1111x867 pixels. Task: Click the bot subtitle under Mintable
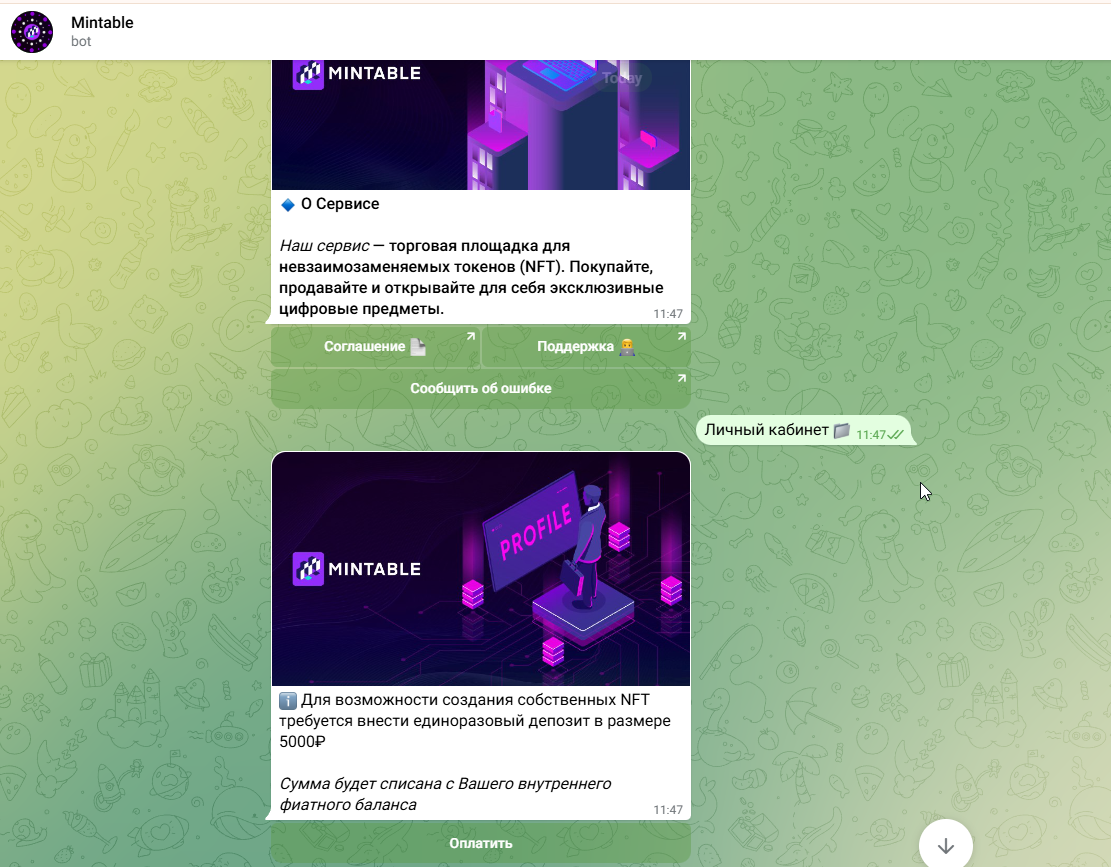pyautogui.click(x=81, y=41)
